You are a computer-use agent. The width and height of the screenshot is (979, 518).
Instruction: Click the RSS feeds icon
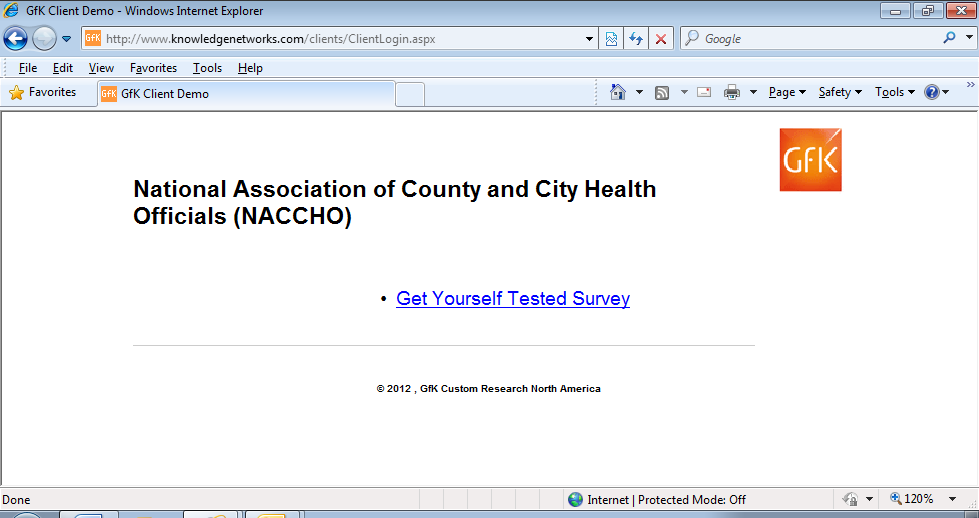[662, 92]
